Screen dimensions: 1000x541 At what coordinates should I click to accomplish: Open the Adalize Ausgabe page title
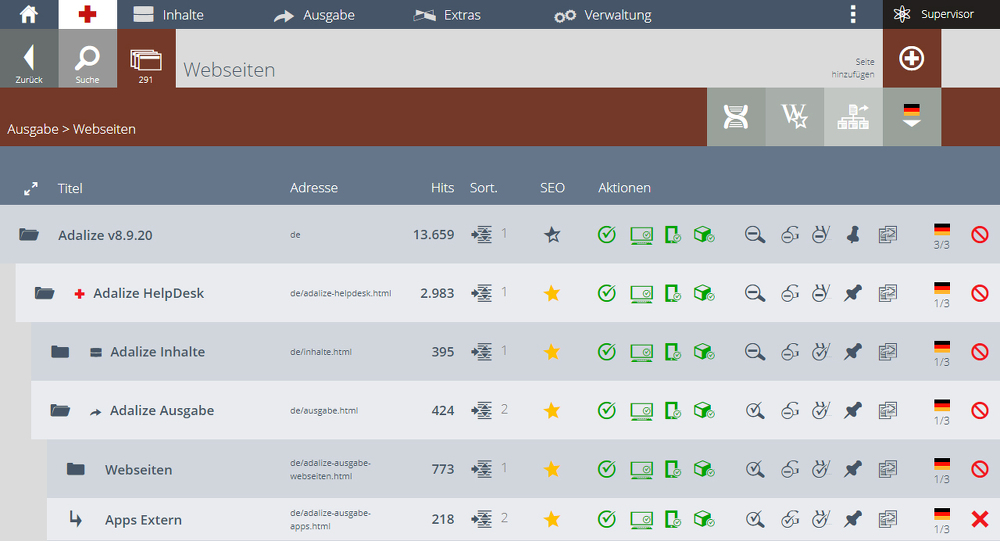pos(162,410)
